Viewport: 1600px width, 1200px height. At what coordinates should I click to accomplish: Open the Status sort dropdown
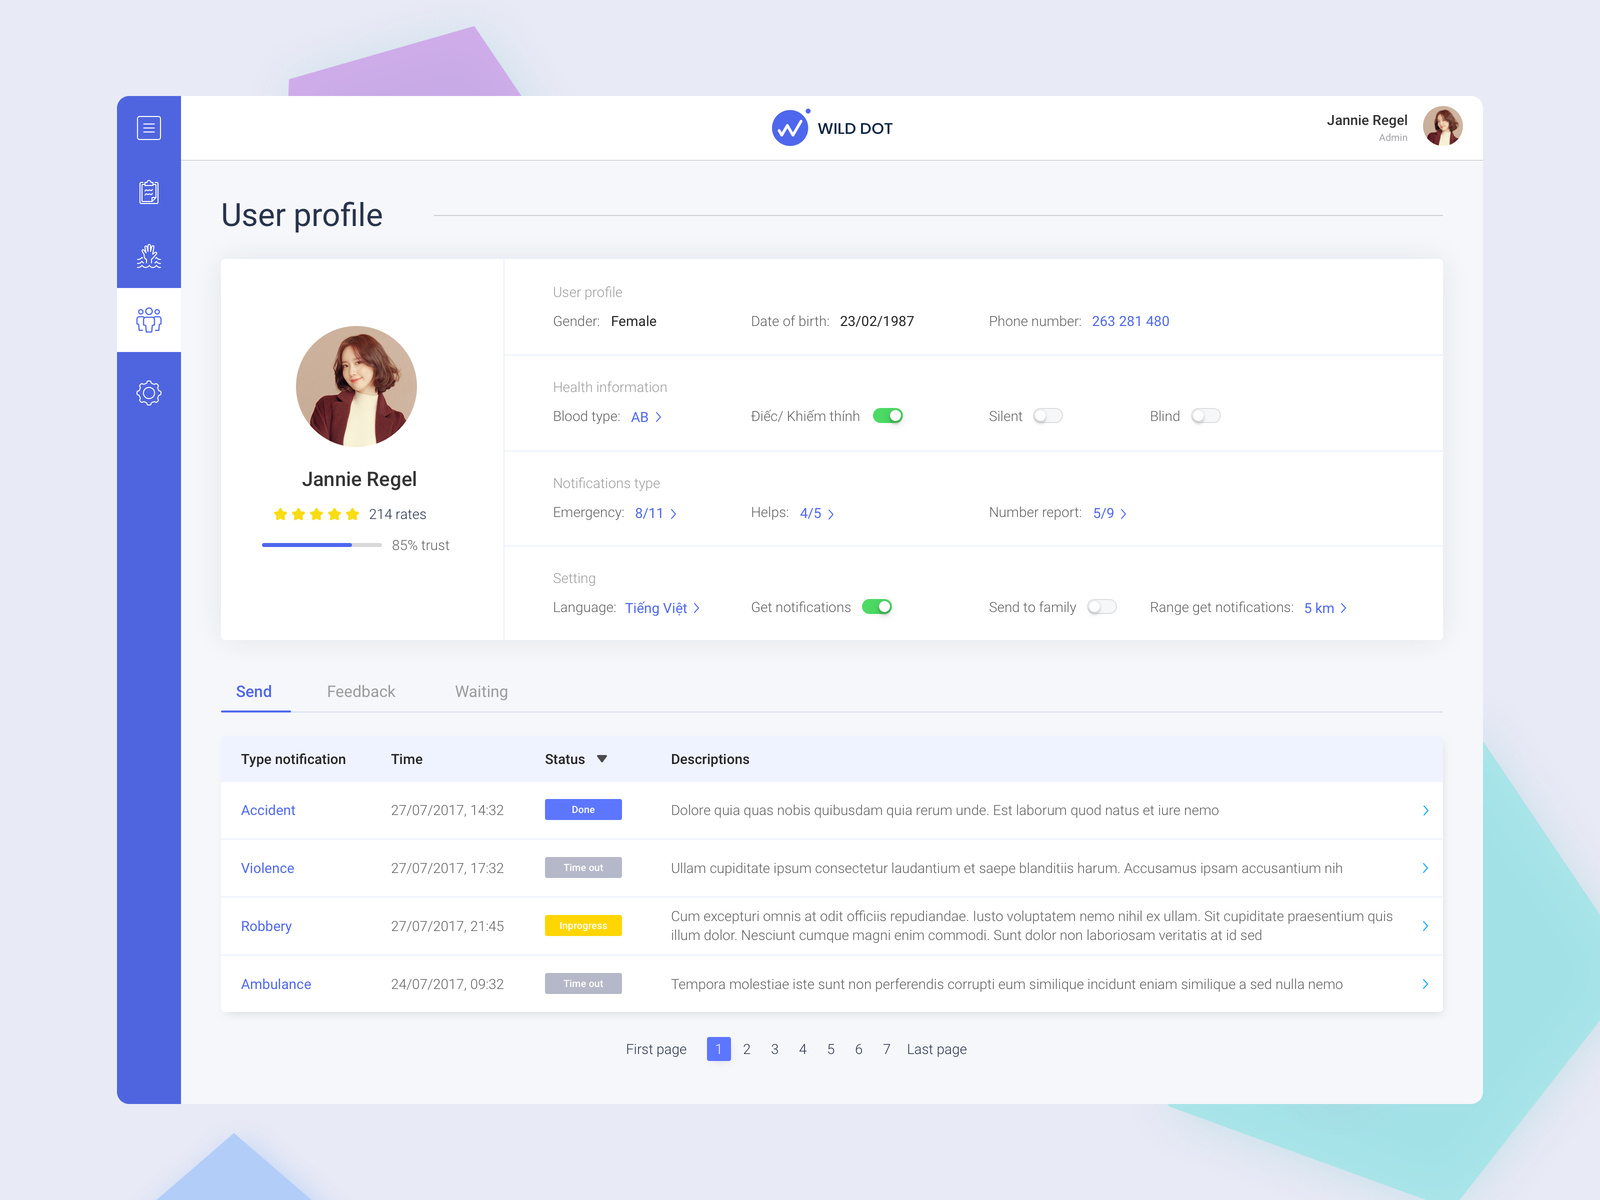tap(602, 759)
